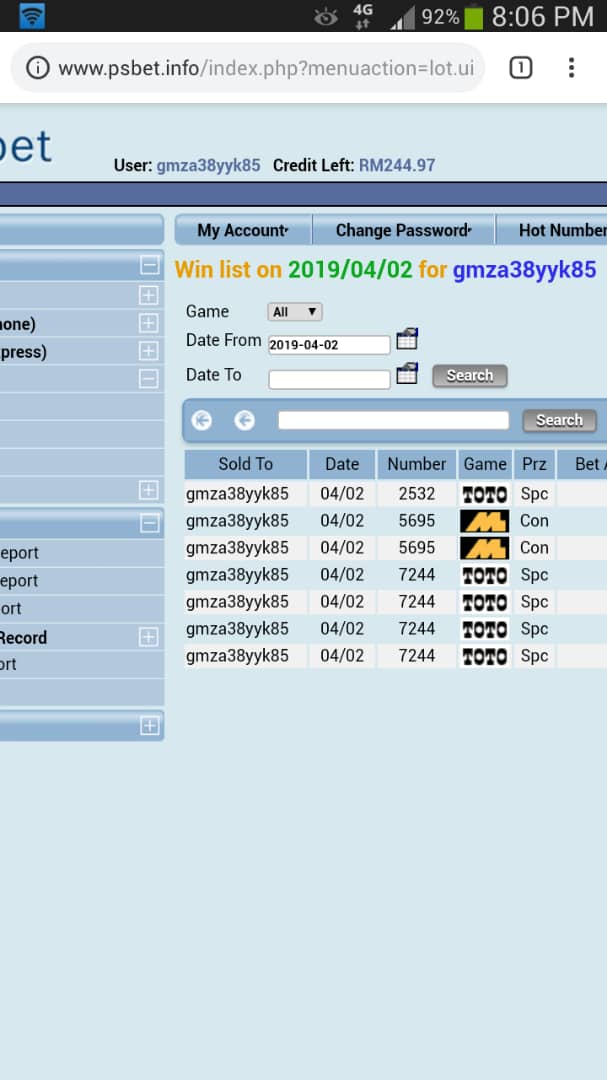This screenshot has height=1080, width=607.
Task: Click first back-arrow pagination icon
Action: pyautogui.click(x=202, y=420)
